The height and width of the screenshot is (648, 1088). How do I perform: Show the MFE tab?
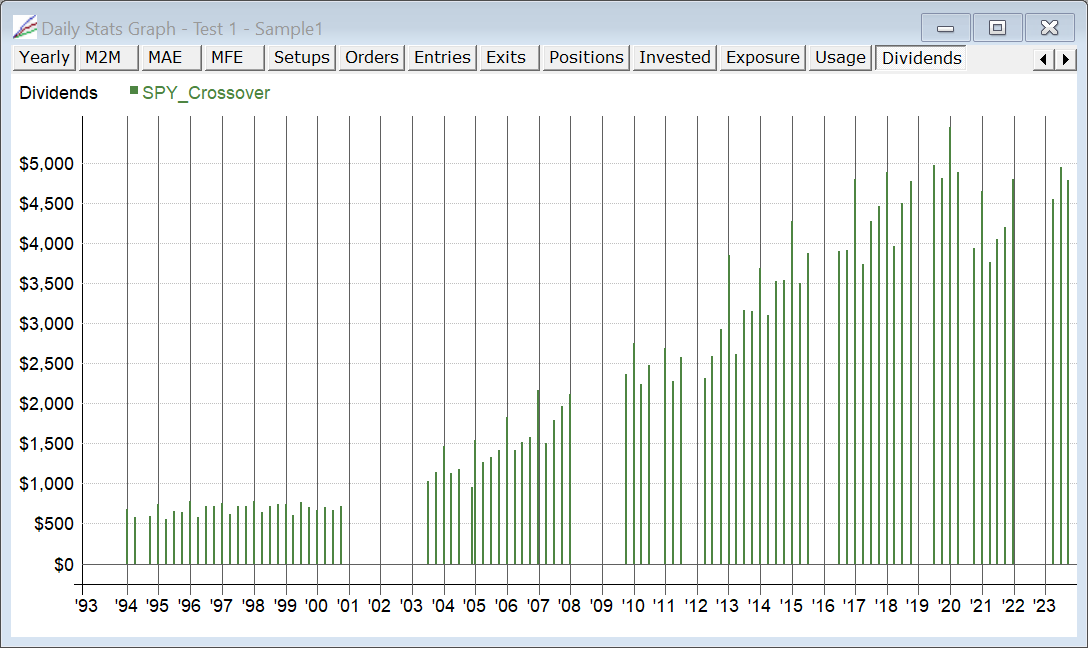(226, 58)
